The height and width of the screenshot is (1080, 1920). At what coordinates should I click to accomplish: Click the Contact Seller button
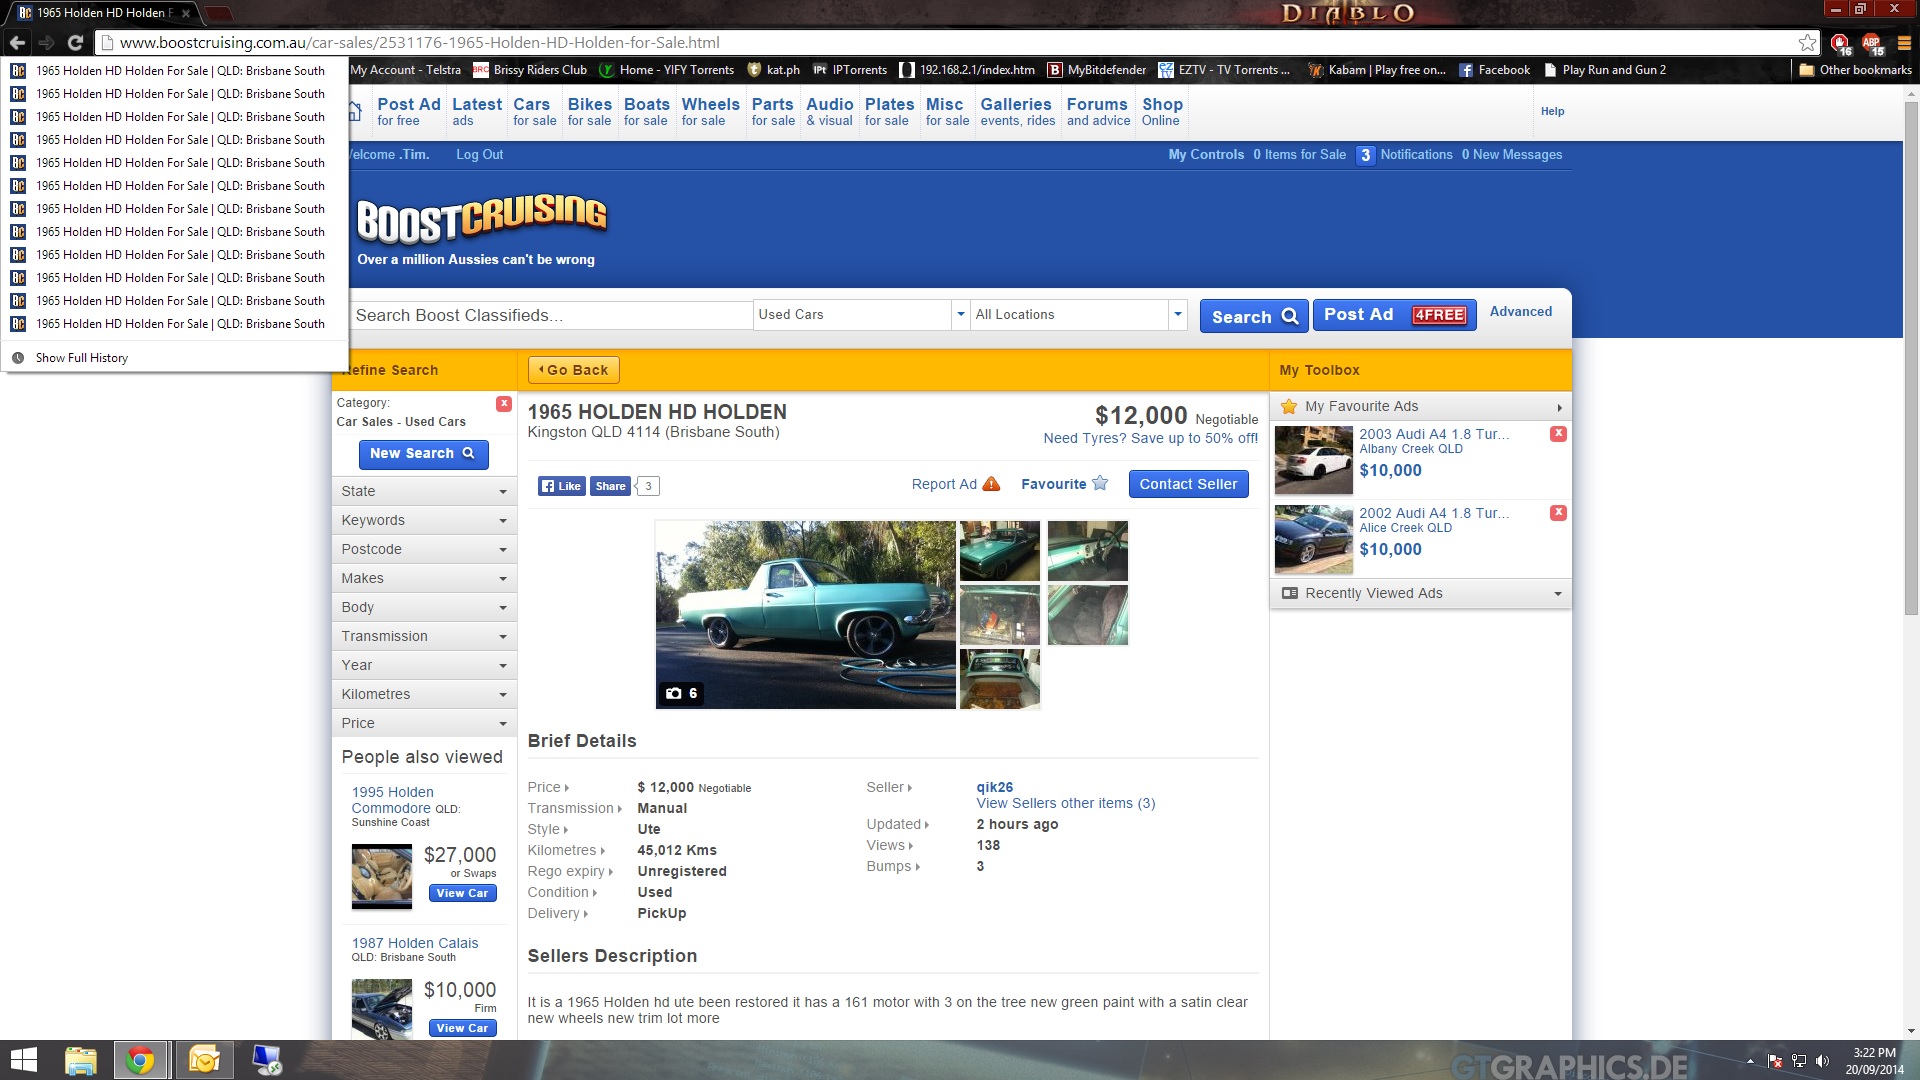(x=1188, y=484)
